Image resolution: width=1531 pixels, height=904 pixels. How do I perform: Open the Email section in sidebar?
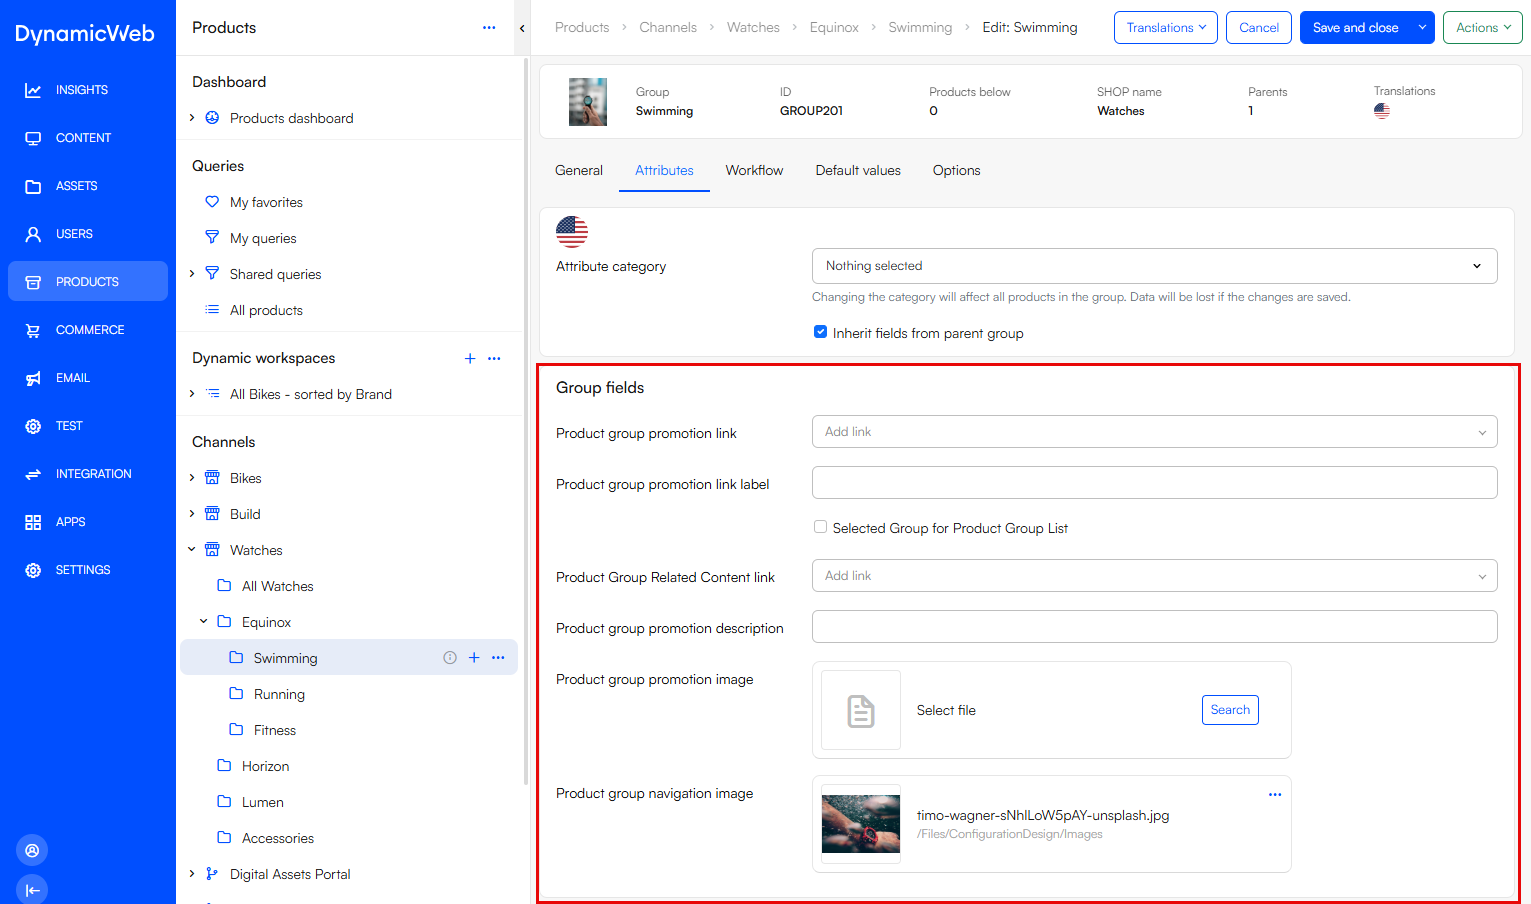click(72, 377)
